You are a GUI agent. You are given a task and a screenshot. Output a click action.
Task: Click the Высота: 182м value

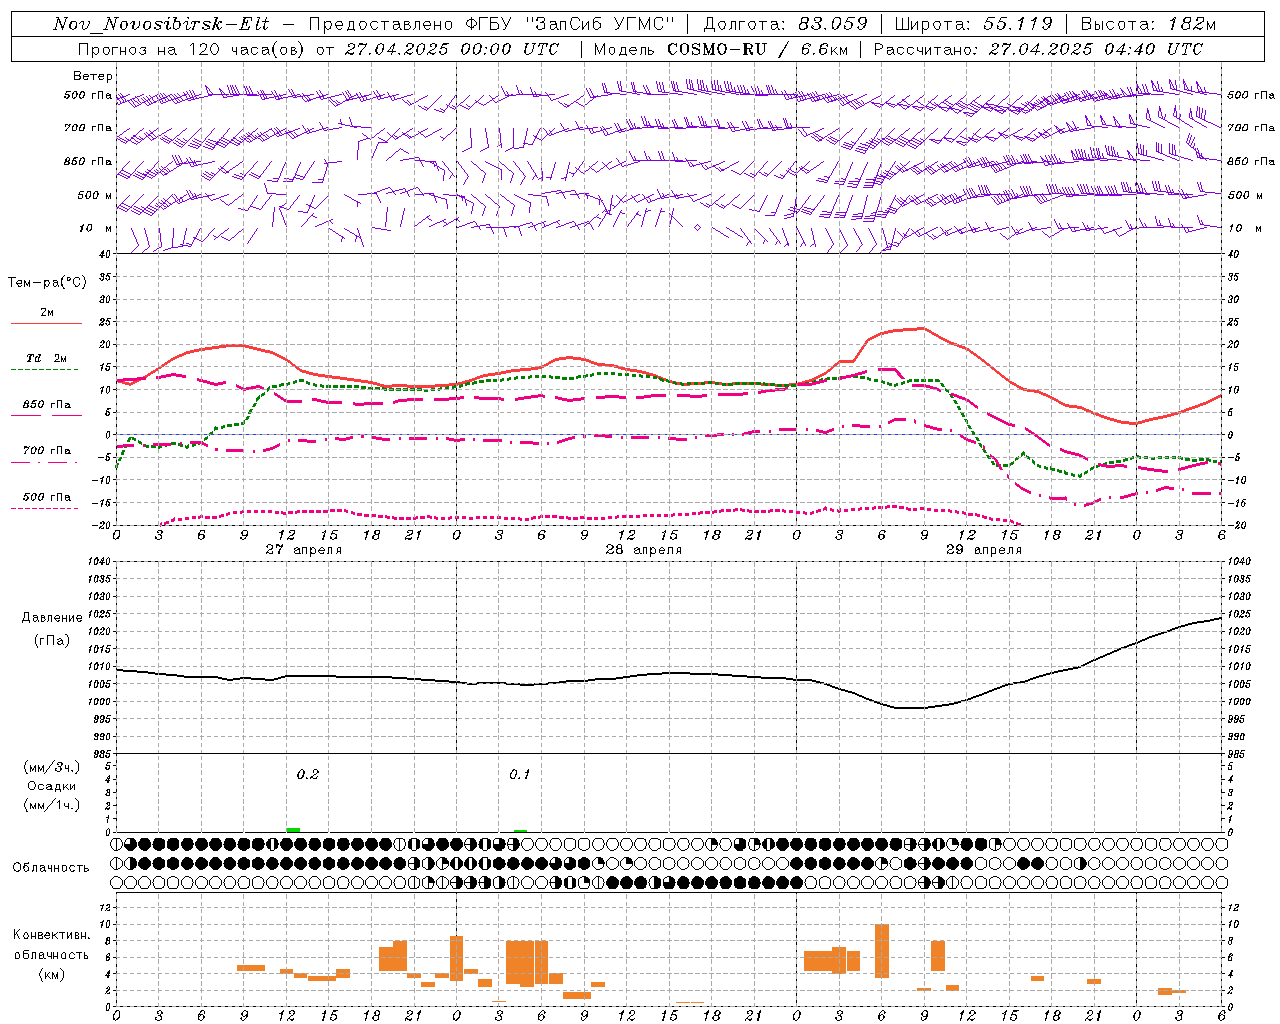click(x=1148, y=24)
